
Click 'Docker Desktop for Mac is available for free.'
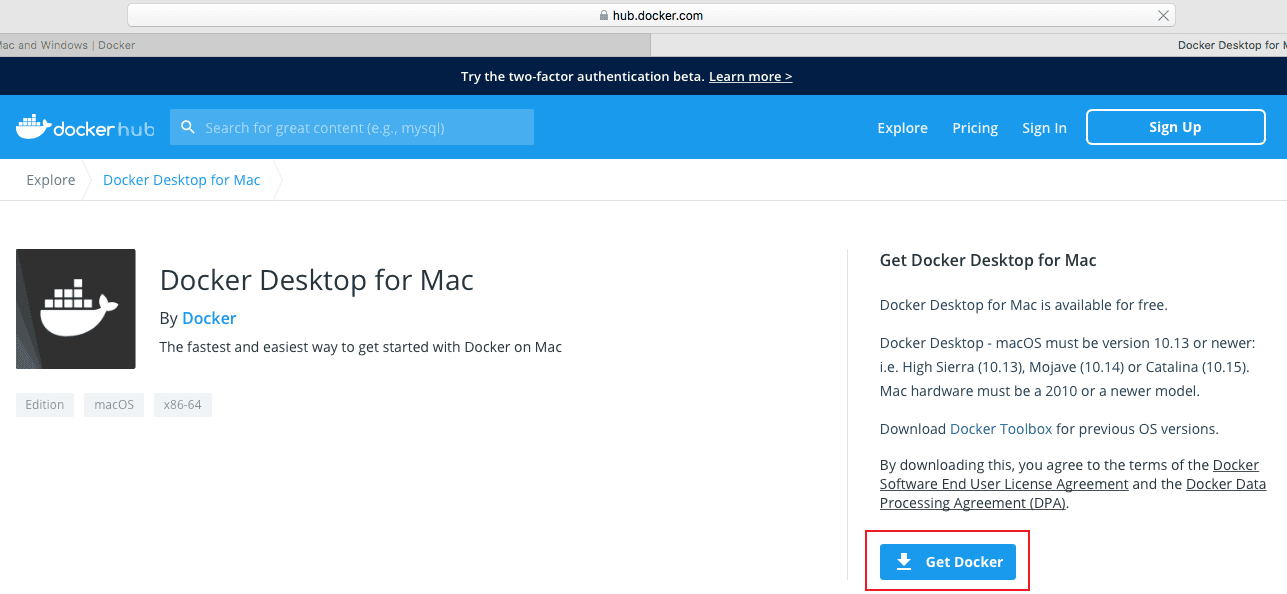pyautogui.click(x=1024, y=305)
